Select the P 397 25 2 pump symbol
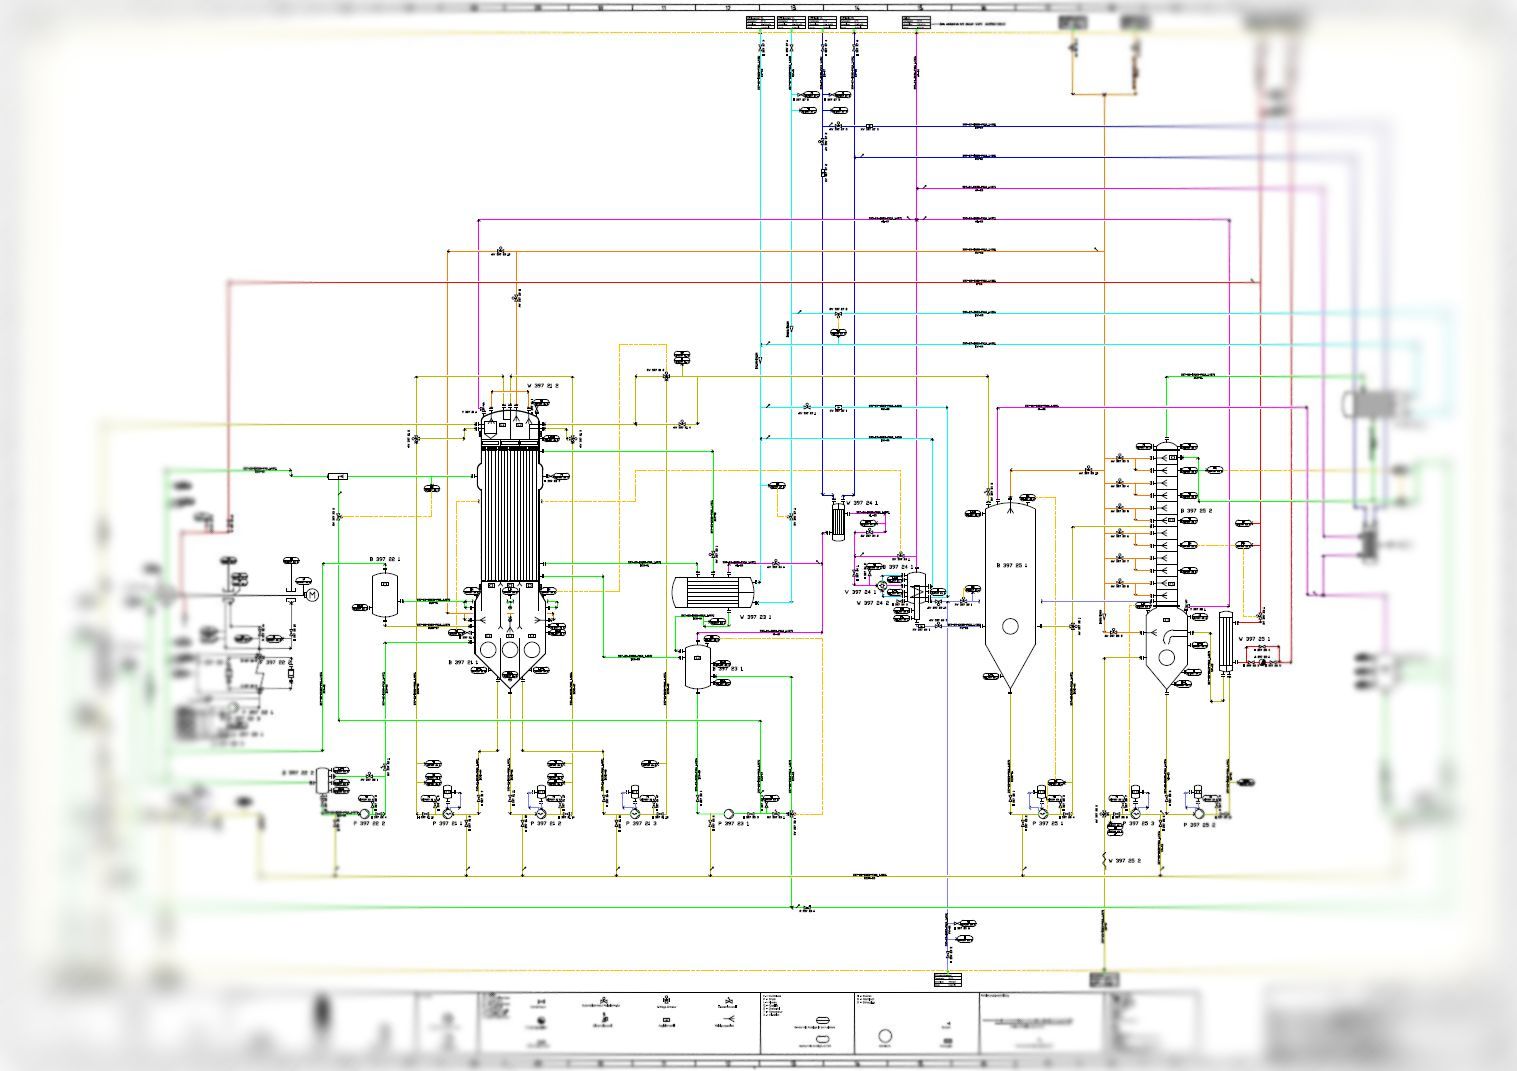Image resolution: width=1517 pixels, height=1071 pixels. click(x=1199, y=813)
